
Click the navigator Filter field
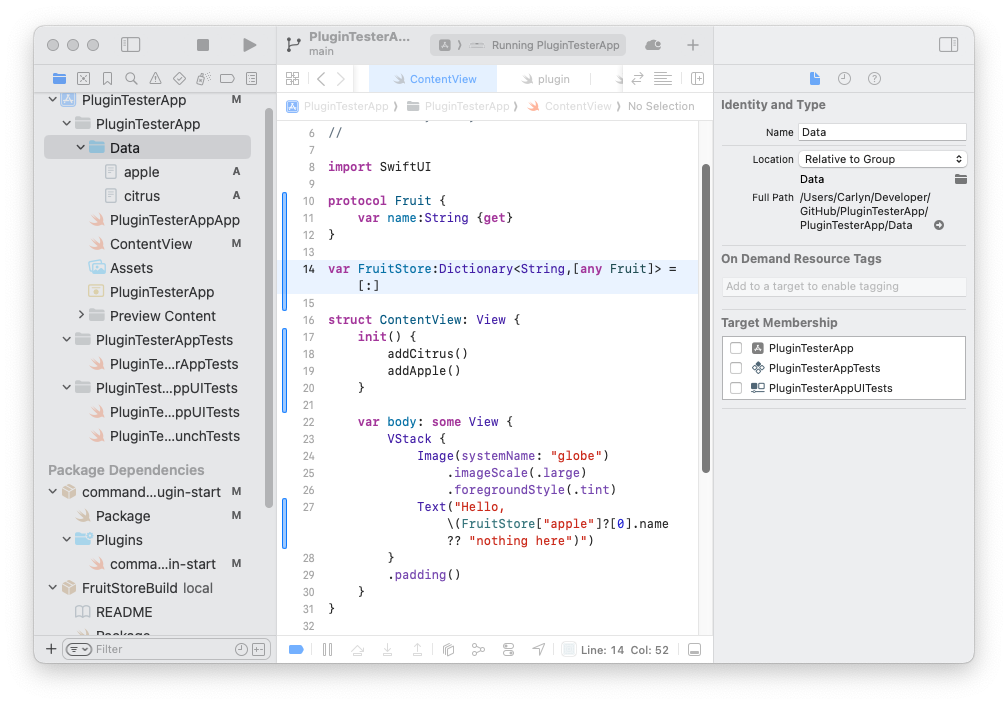click(166, 649)
